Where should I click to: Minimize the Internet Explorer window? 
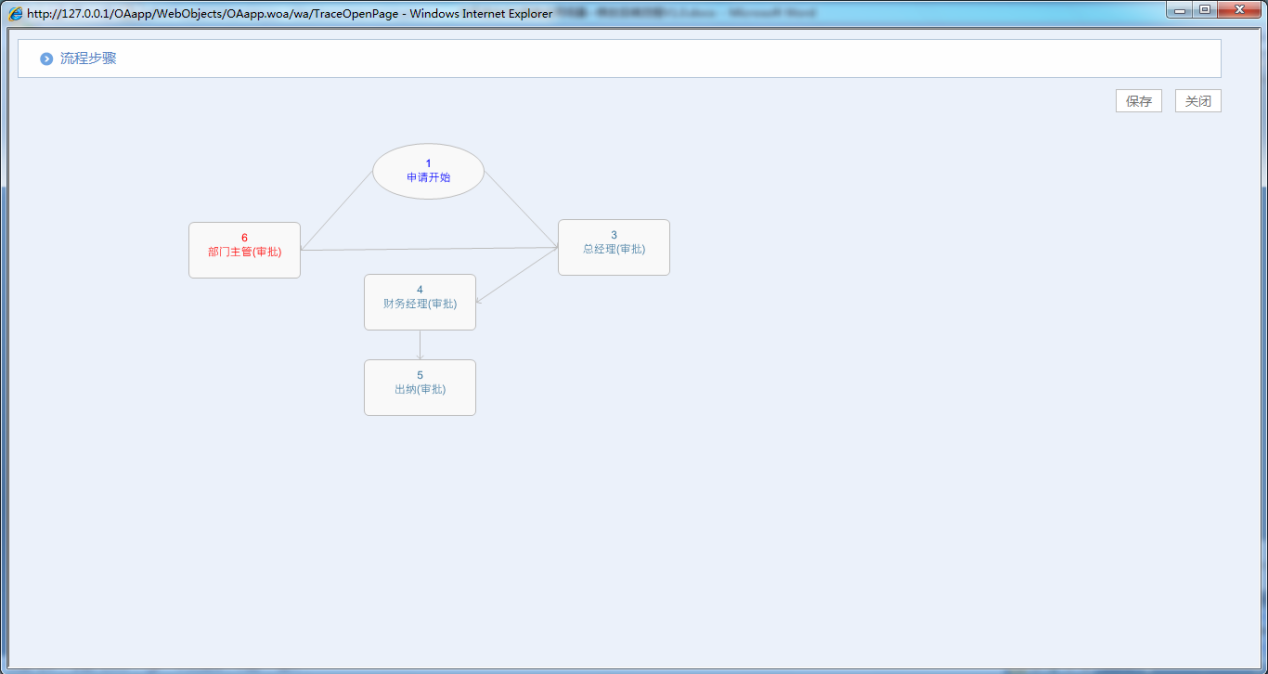click(1182, 11)
